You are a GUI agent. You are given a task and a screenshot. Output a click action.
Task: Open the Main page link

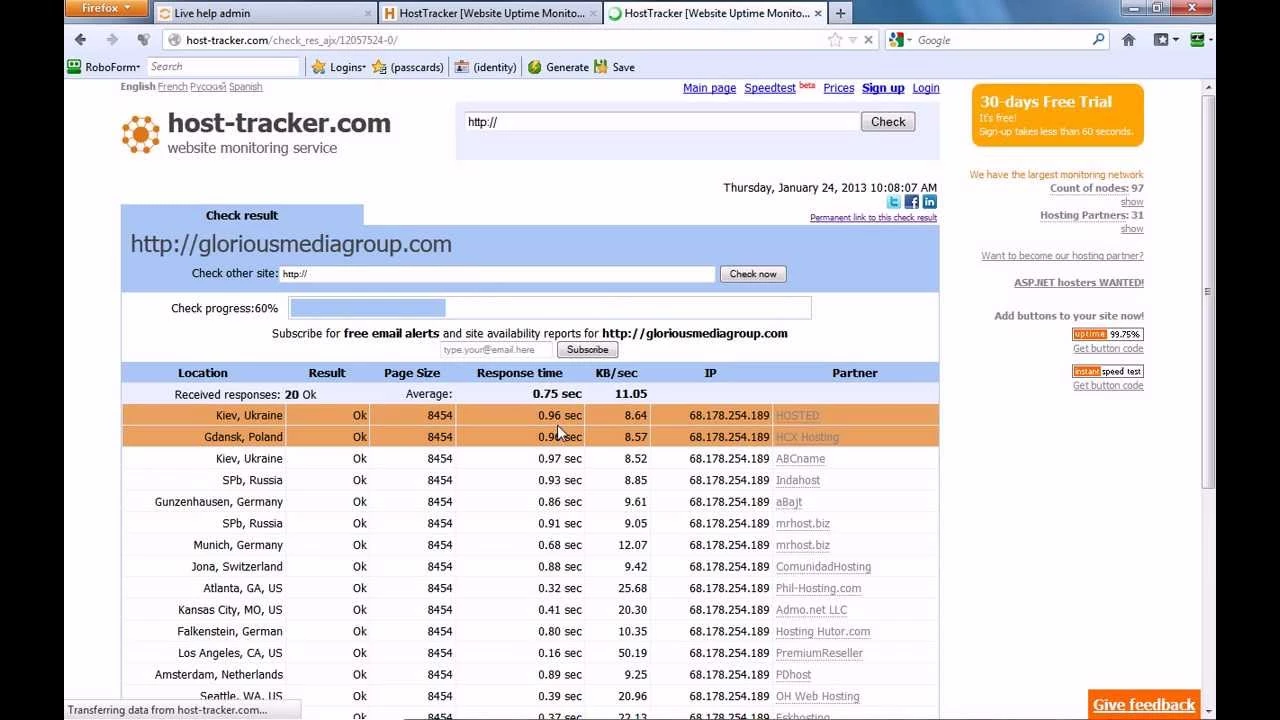pyautogui.click(x=709, y=88)
